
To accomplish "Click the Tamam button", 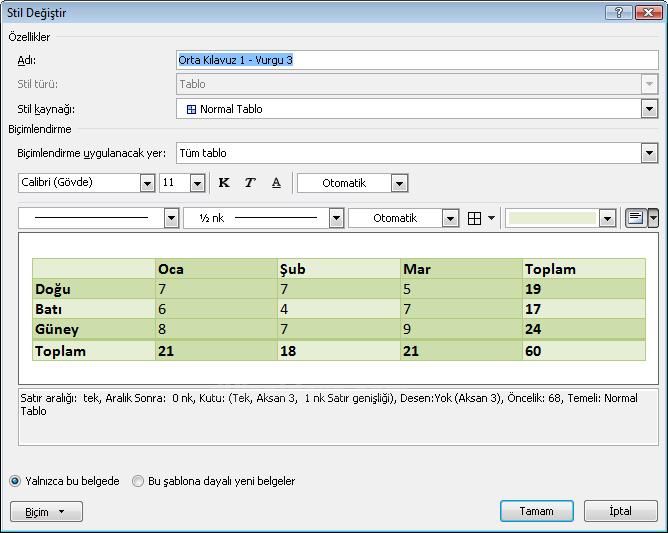I will [537, 511].
